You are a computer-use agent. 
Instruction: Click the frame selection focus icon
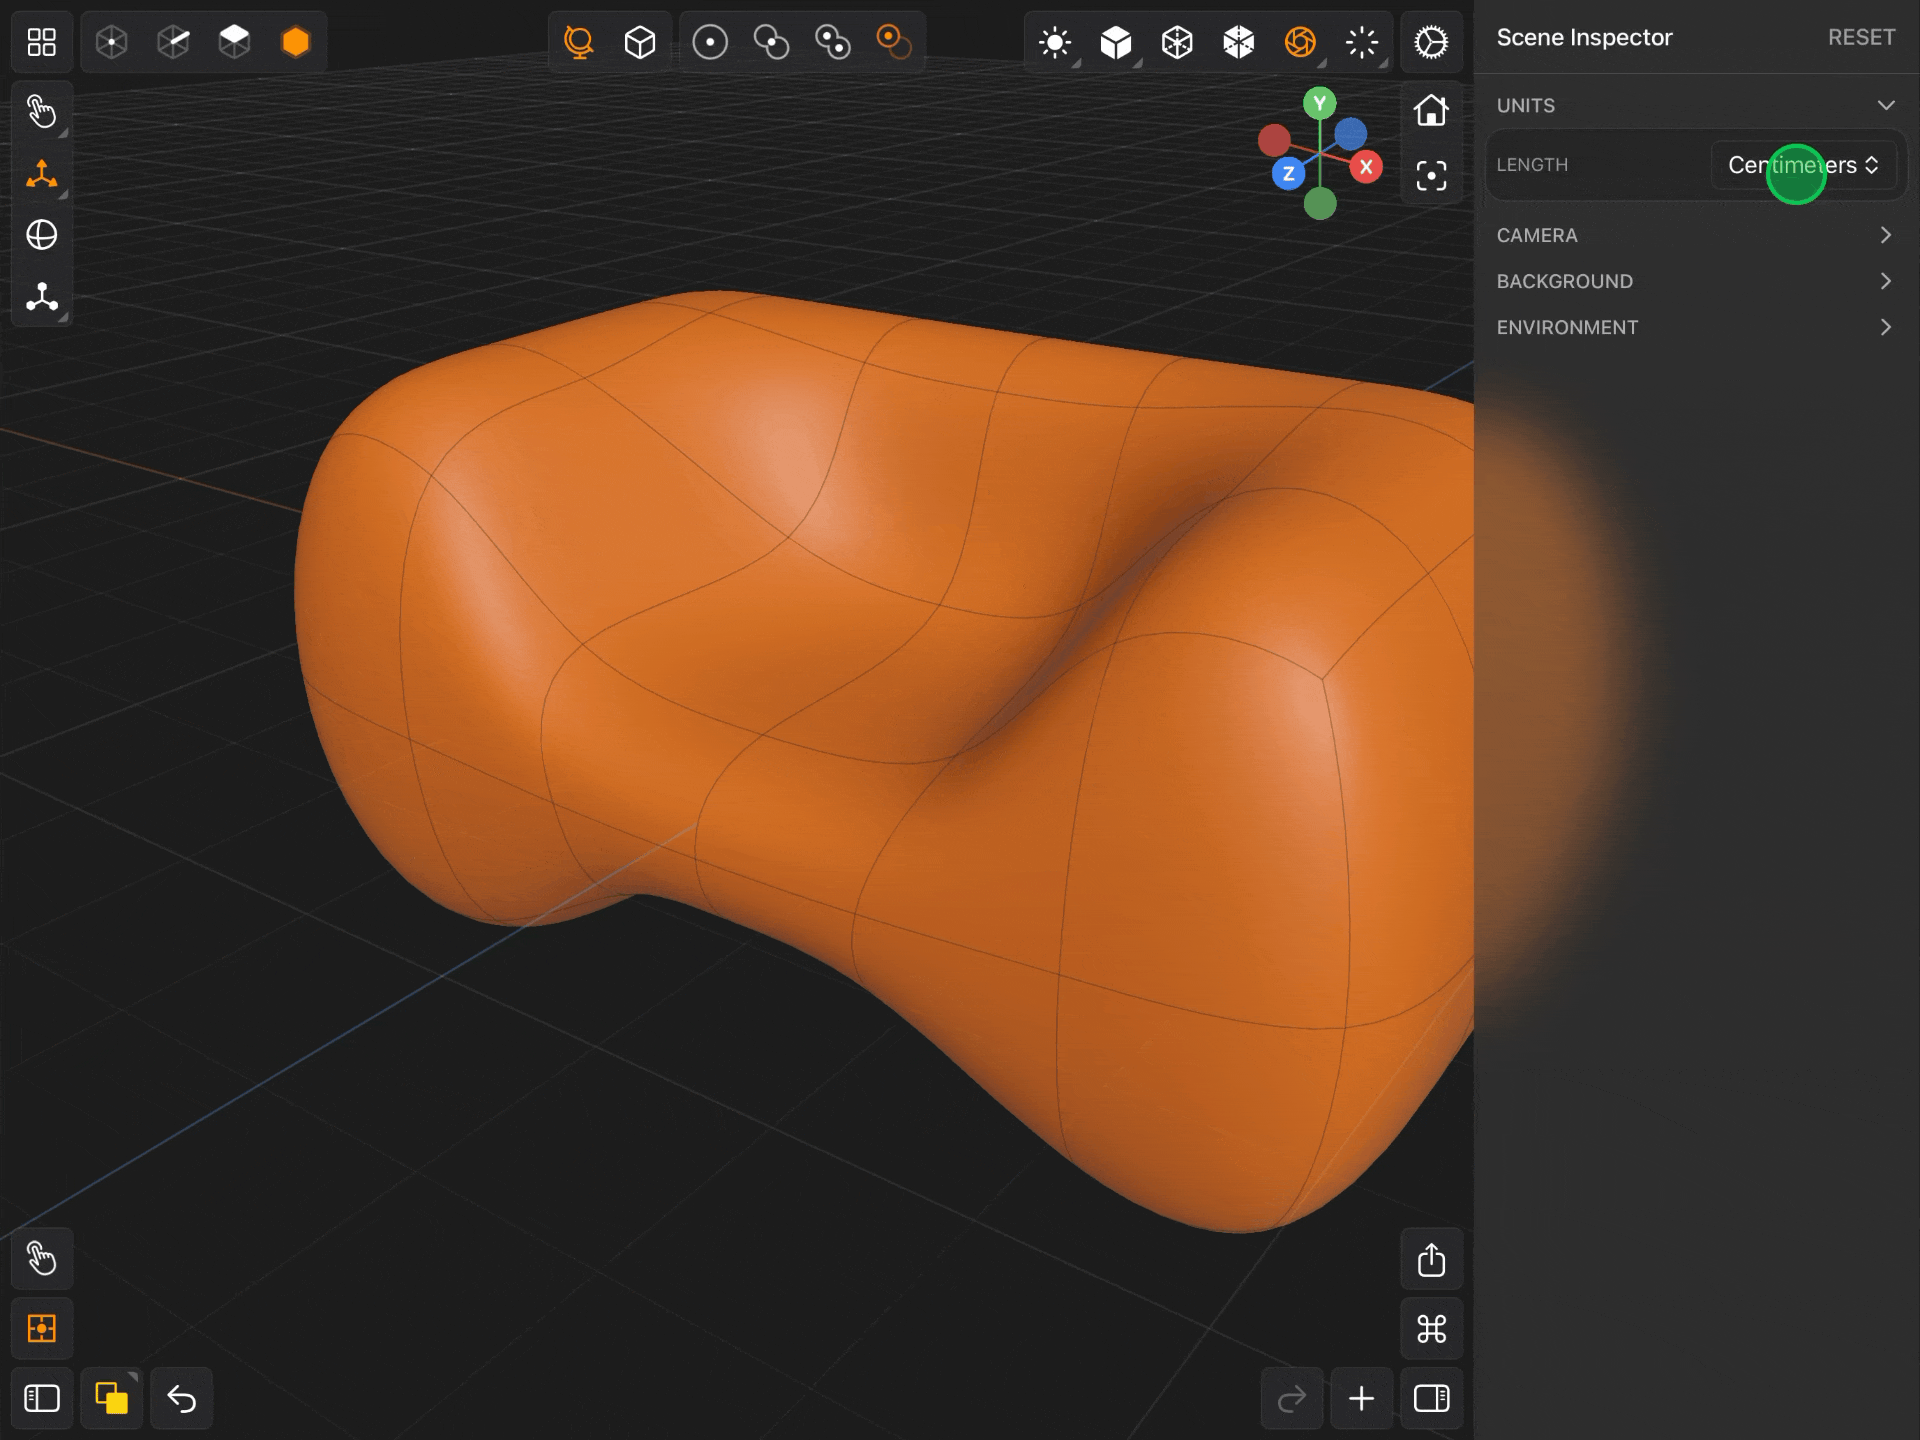pos(1431,176)
